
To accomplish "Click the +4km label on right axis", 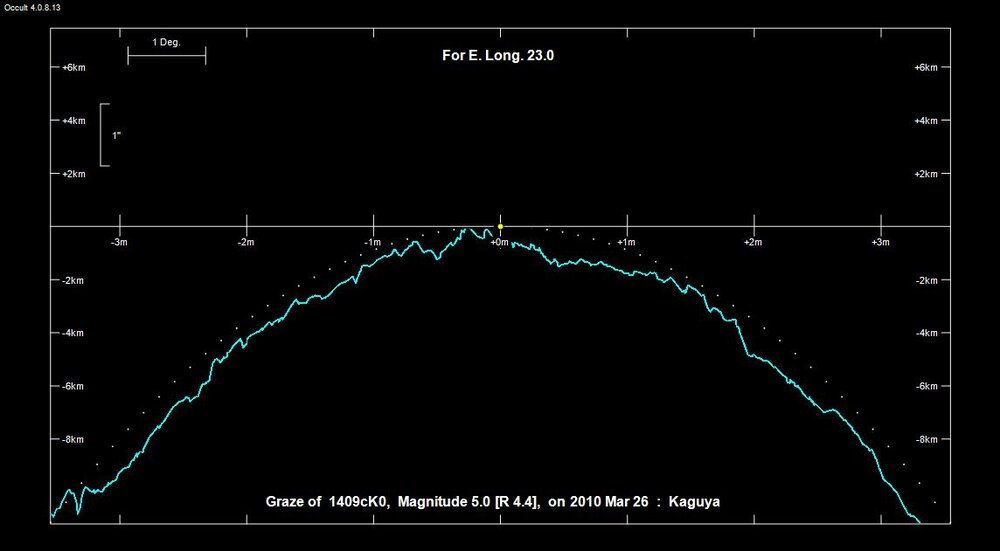I will pos(927,121).
